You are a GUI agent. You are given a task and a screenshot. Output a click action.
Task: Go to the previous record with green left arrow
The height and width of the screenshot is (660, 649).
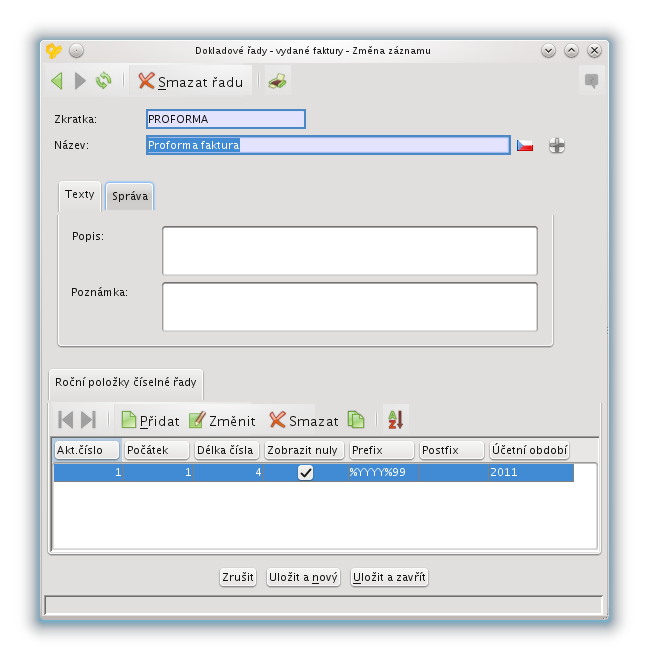point(57,80)
